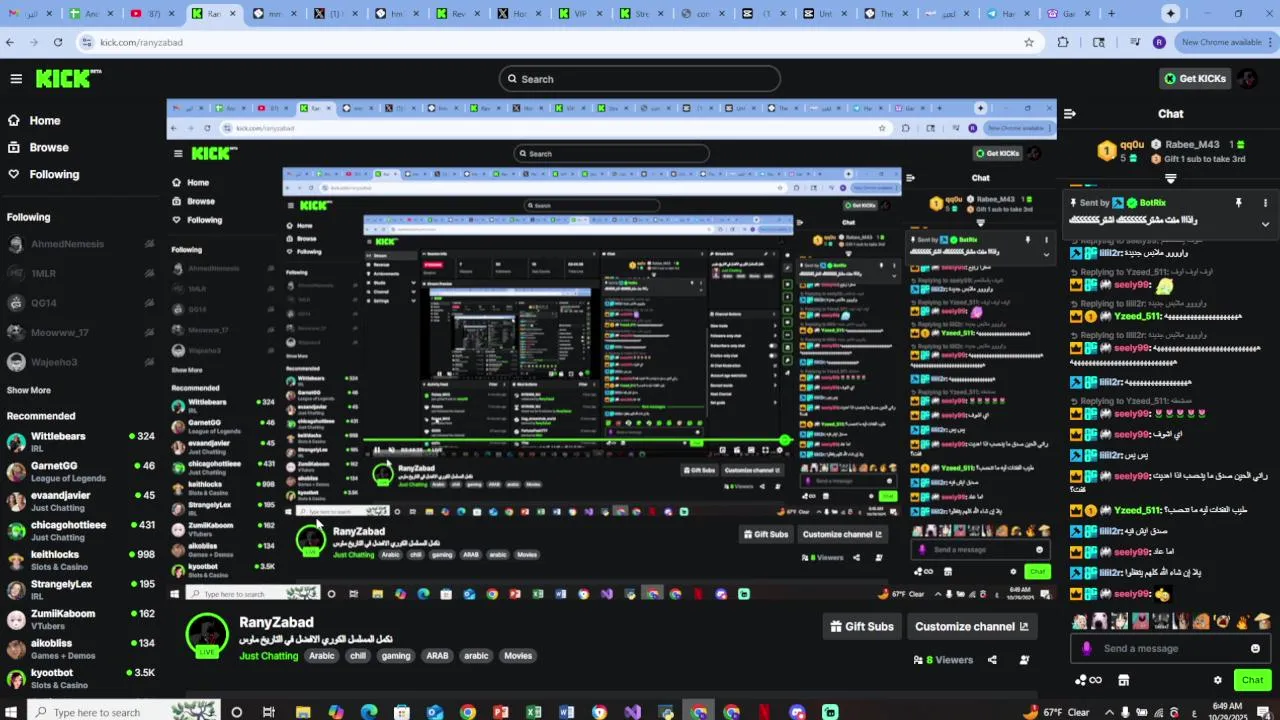Open a new Chrome tab
1280x720 pixels.
pyautogui.click(x=1110, y=14)
